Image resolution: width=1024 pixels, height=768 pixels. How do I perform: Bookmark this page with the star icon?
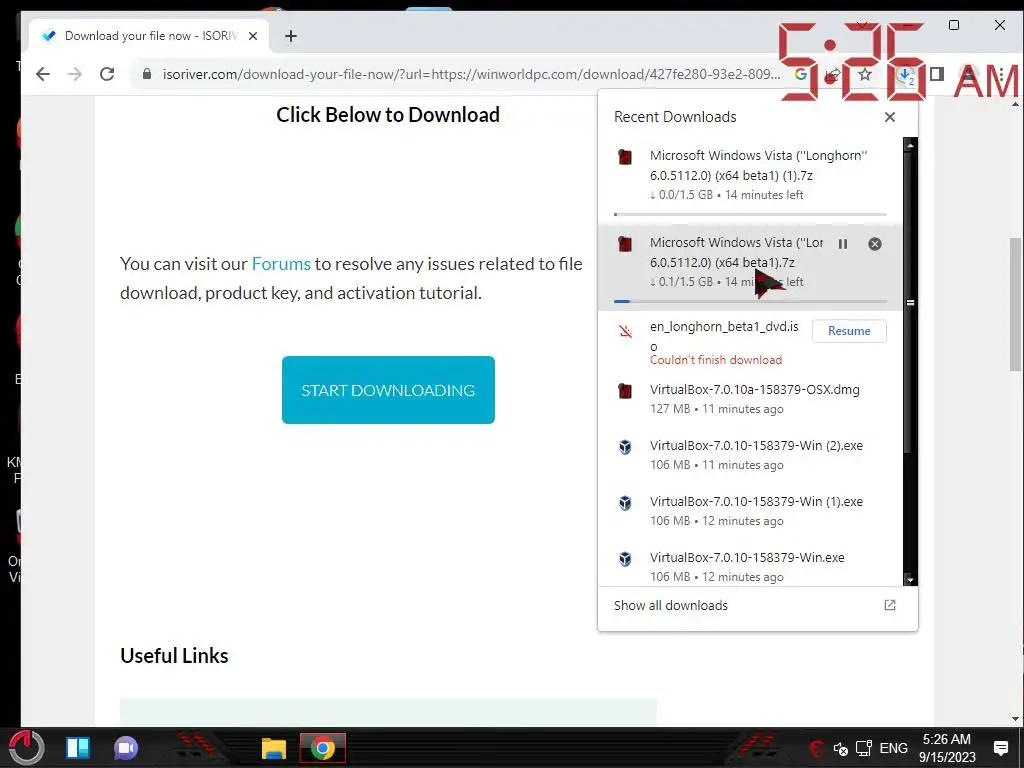(x=865, y=74)
